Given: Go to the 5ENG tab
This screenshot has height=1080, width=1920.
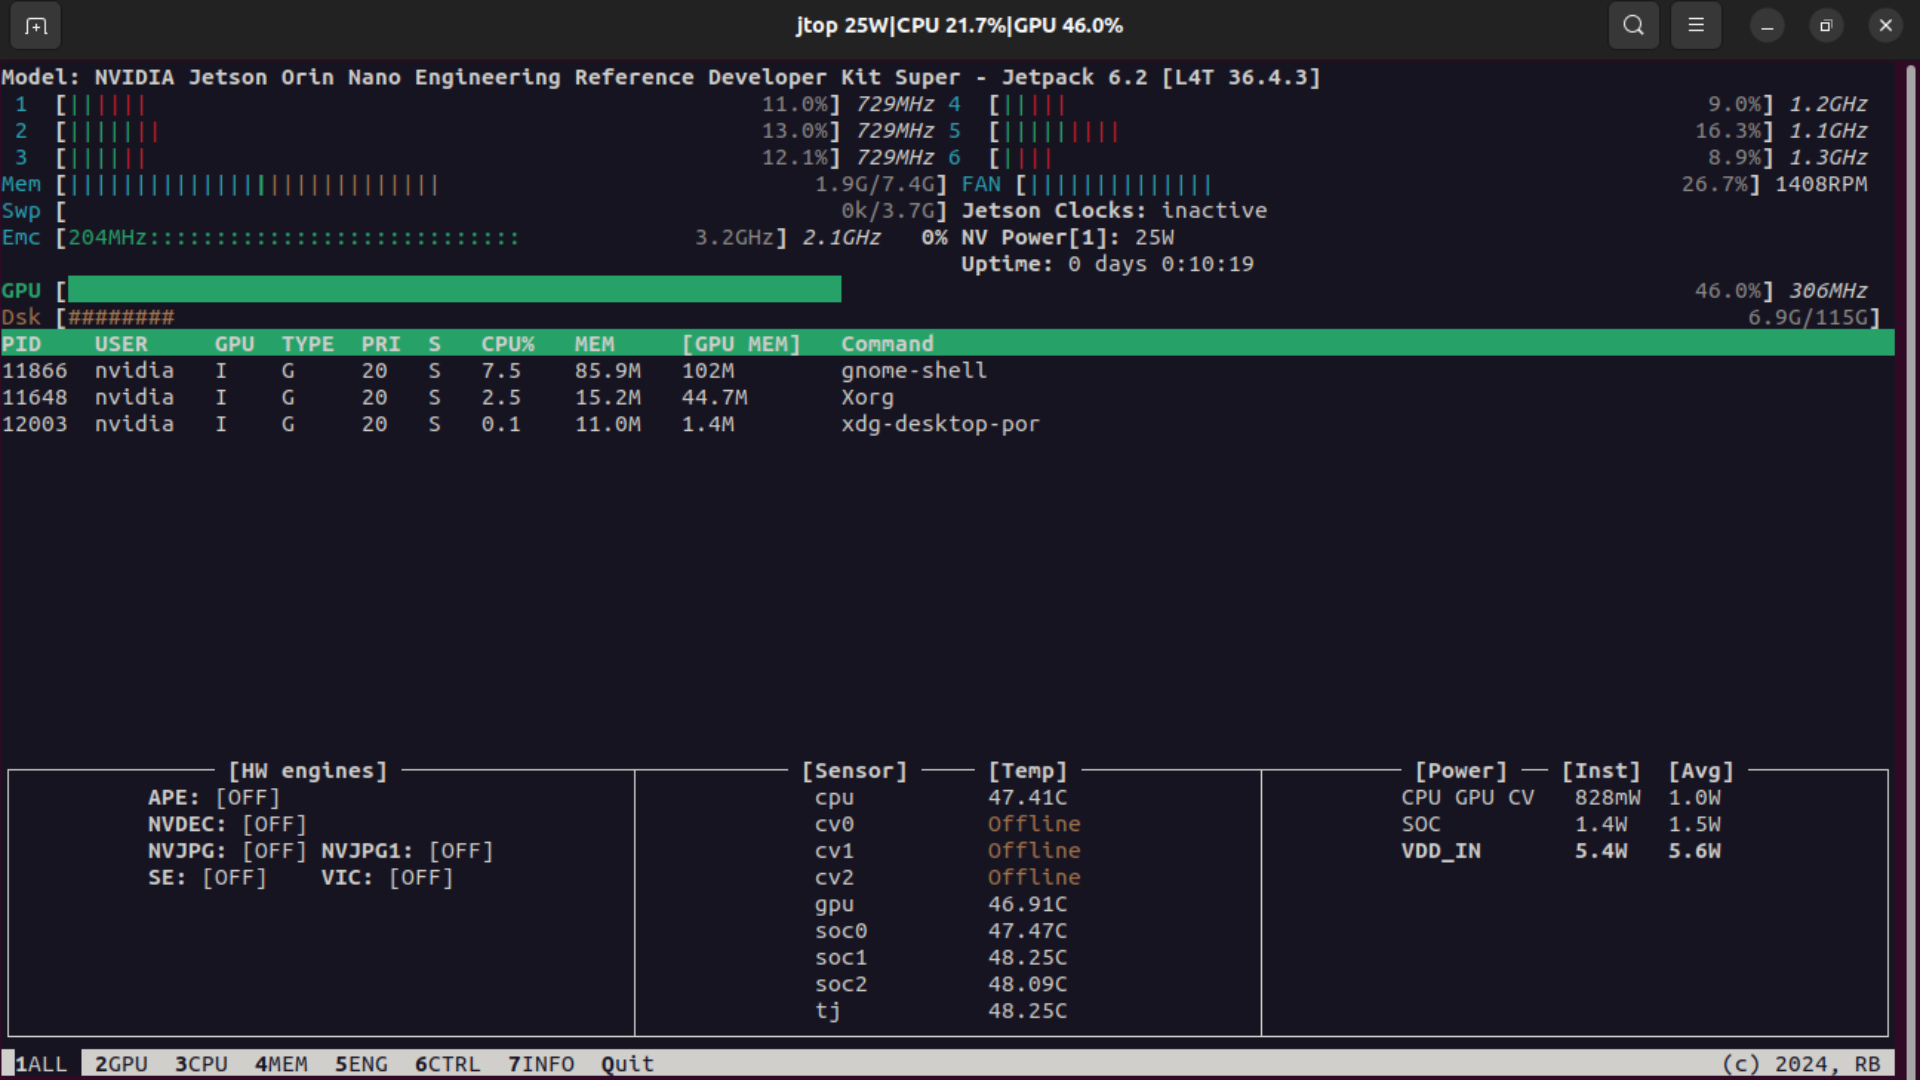Looking at the screenshot, I should tap(361, 1064).
